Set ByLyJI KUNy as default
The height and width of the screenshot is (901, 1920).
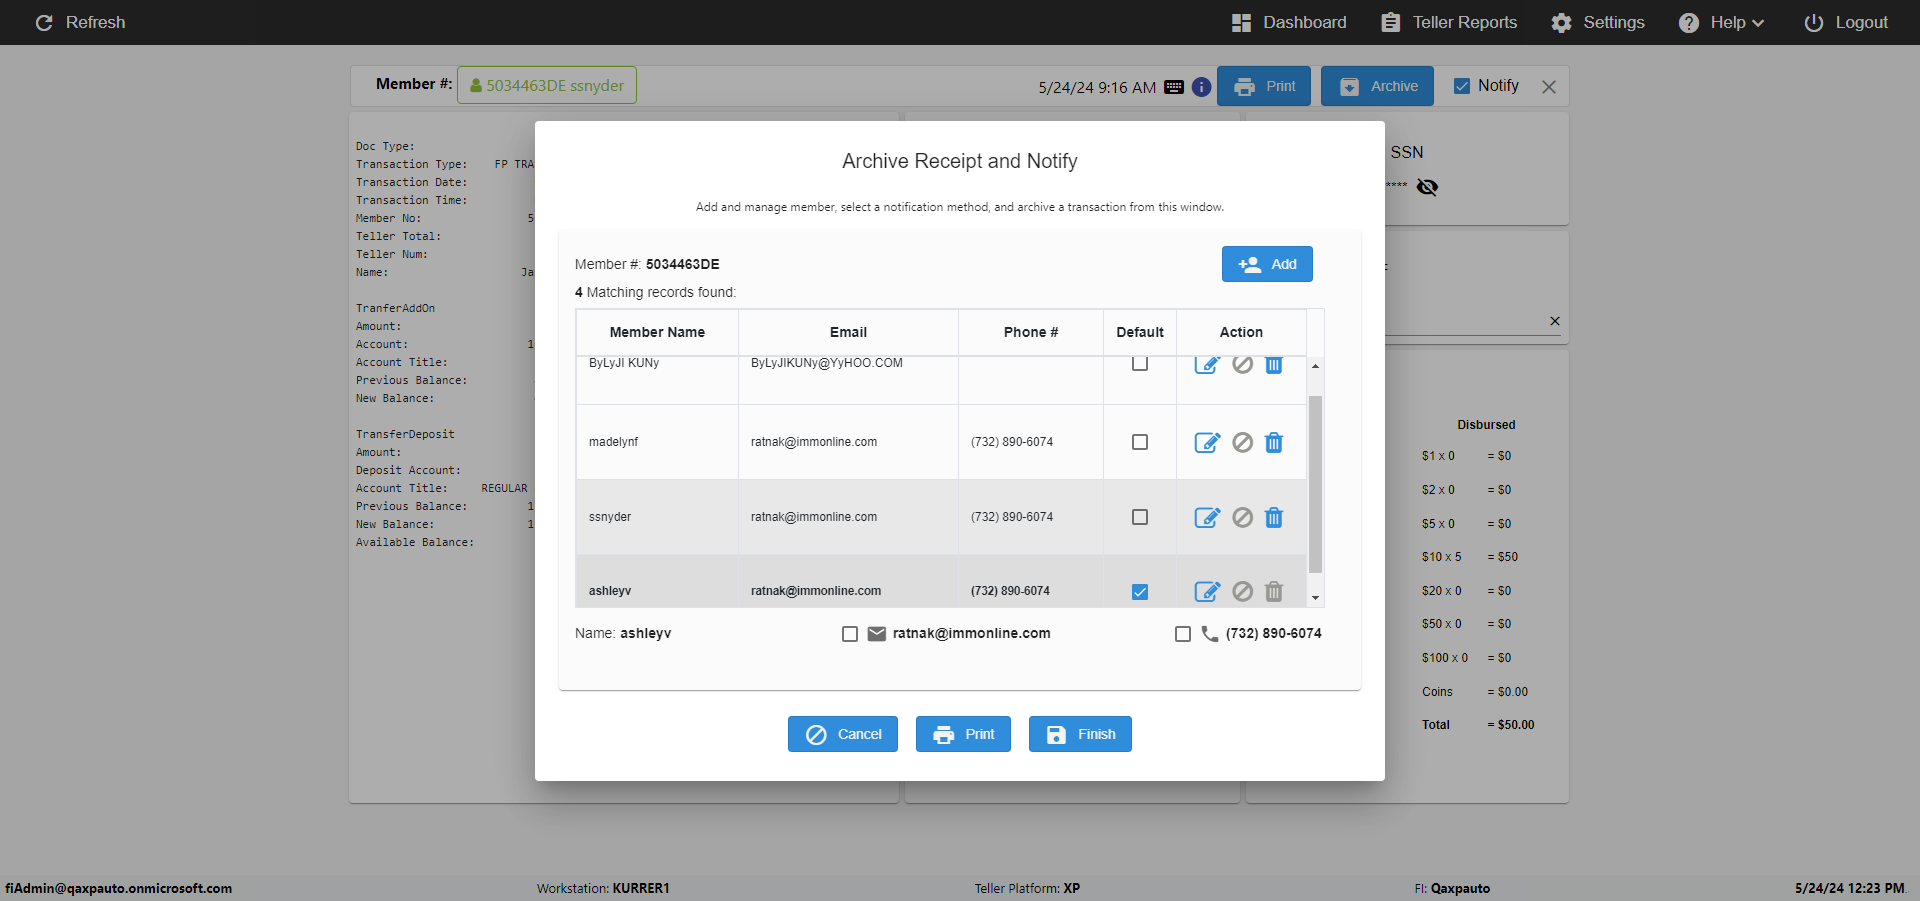tap(1140, 363)
